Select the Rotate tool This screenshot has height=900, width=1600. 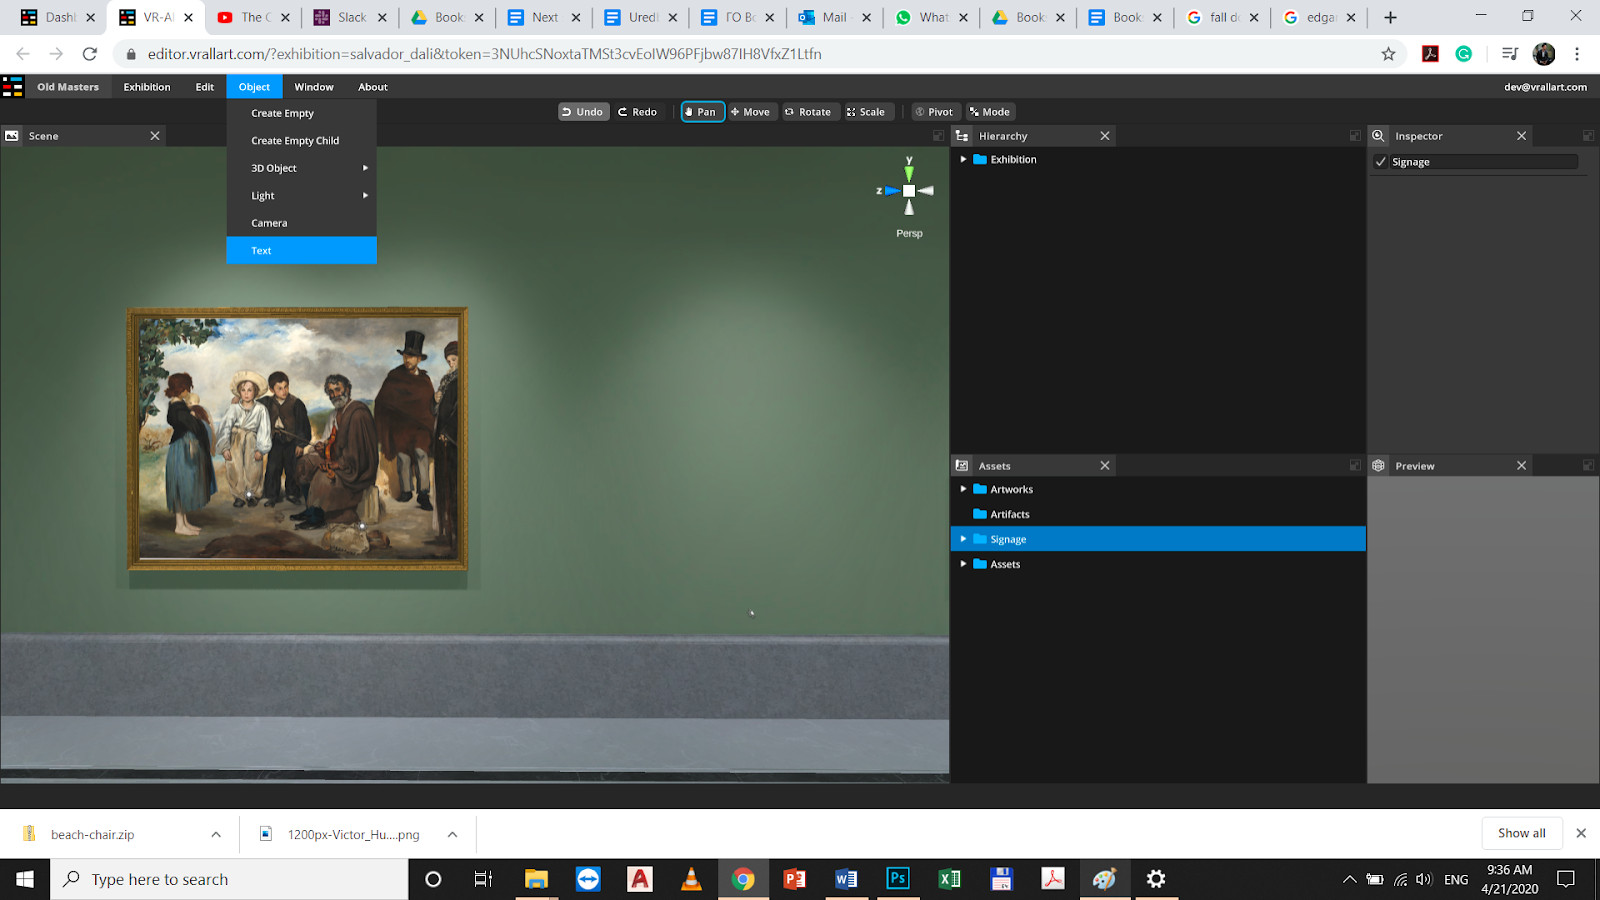(x=809, y=112)
